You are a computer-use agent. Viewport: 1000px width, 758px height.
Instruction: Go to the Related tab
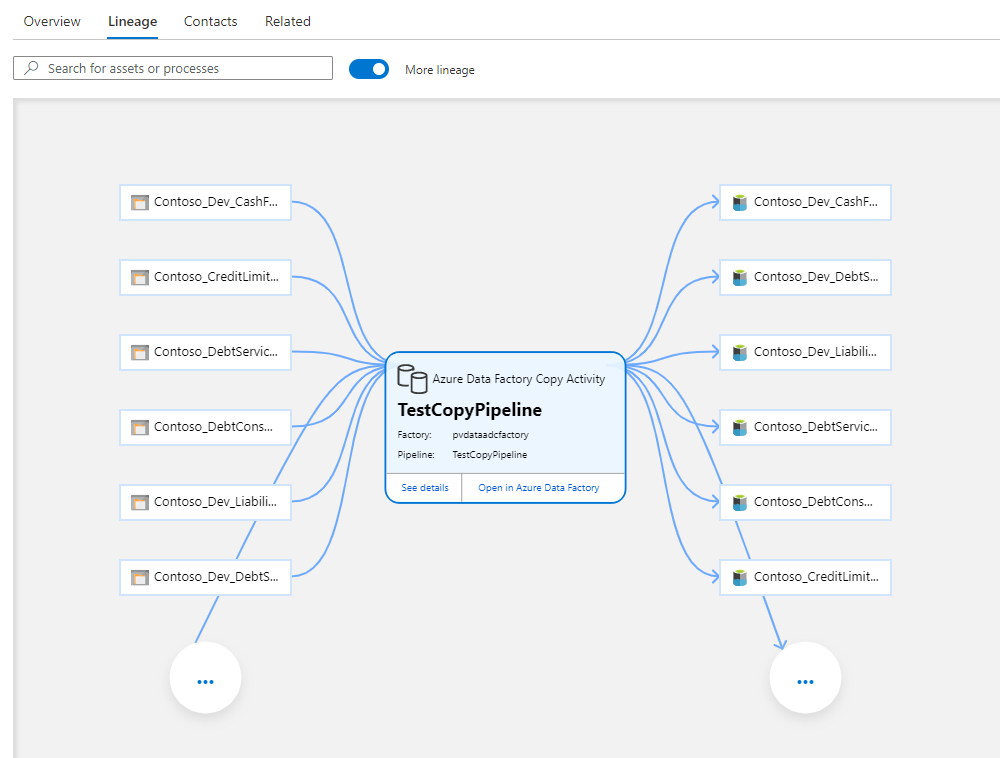(288, 21)
